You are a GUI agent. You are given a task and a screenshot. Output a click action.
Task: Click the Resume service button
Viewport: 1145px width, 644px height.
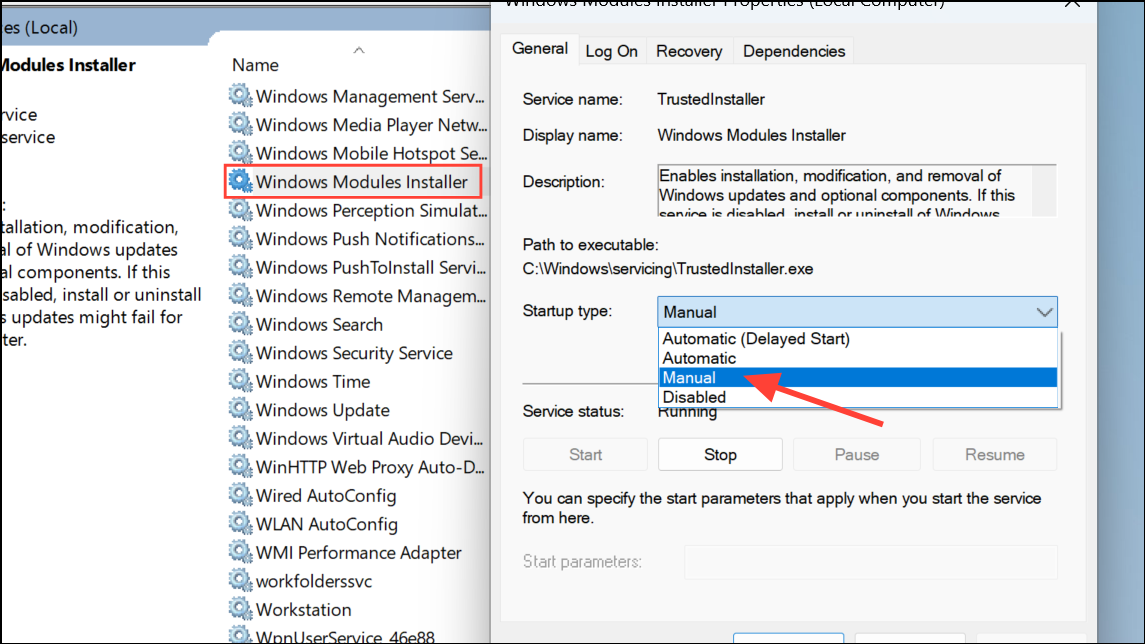pos(995,454)
